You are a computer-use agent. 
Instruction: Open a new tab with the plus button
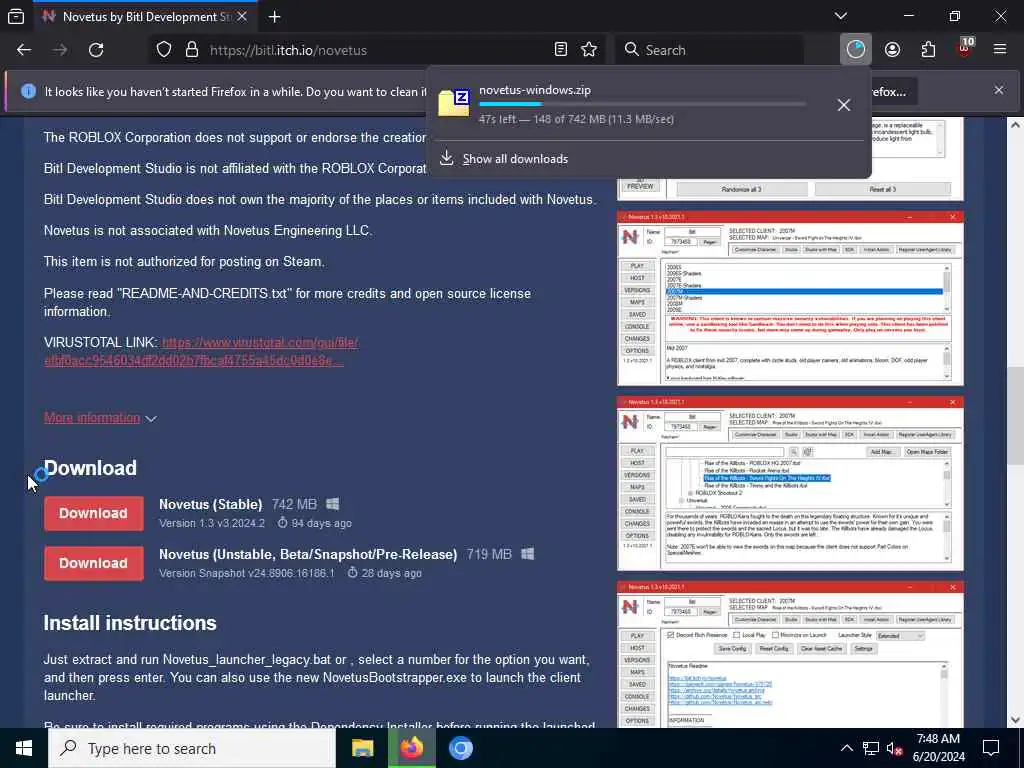[274, 16]
